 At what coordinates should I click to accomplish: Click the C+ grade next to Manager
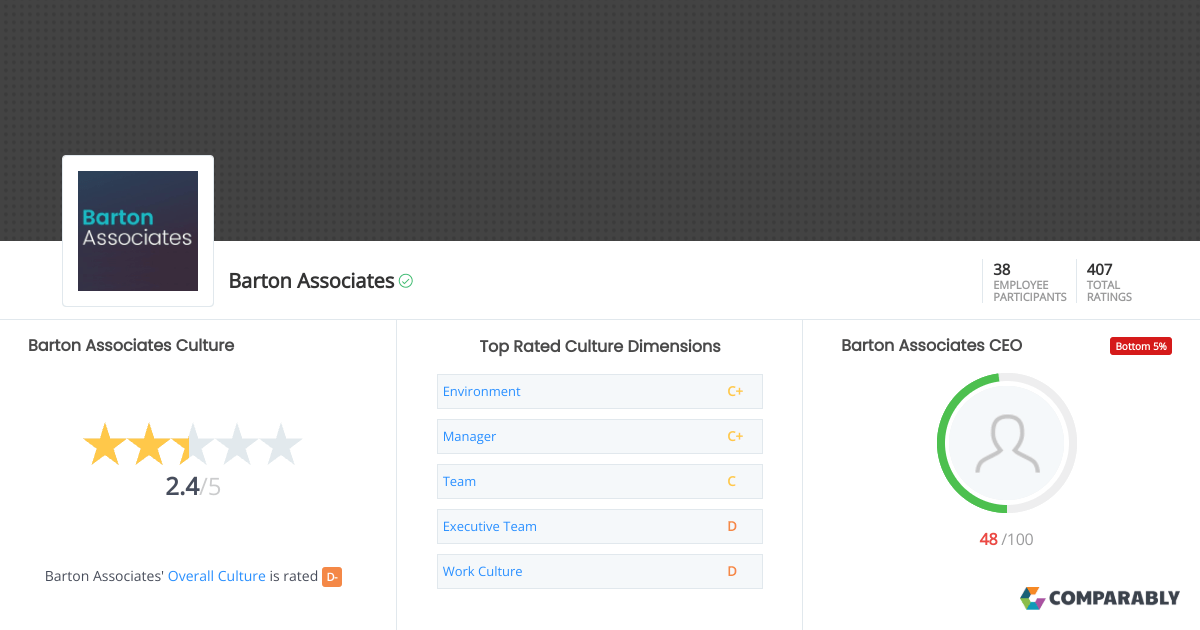[x=735, y=436]
